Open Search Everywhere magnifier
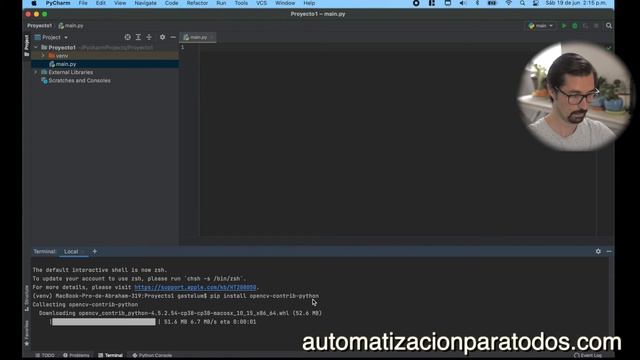Image resolution: width=640 pixels, height=360 pixels. pos(609,26)
